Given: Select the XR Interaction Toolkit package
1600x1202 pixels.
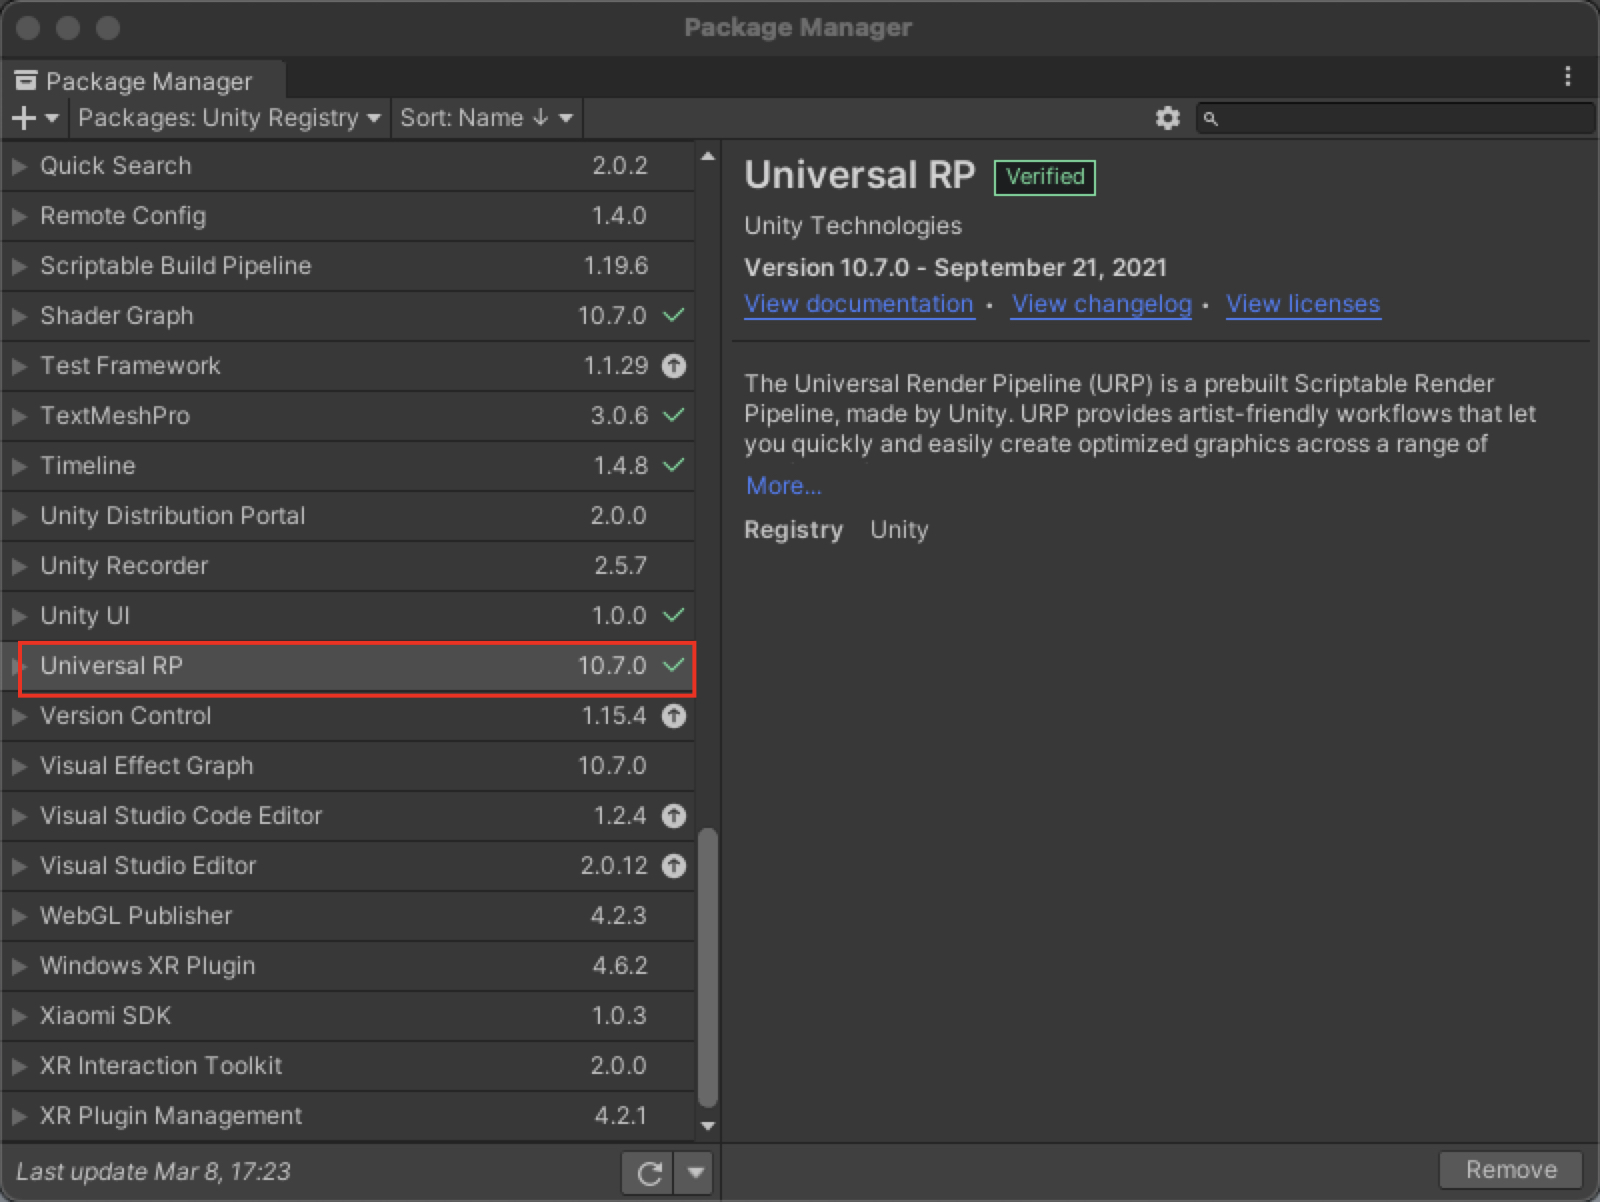Looking at the screenshot, I should tap(348, 1066).
